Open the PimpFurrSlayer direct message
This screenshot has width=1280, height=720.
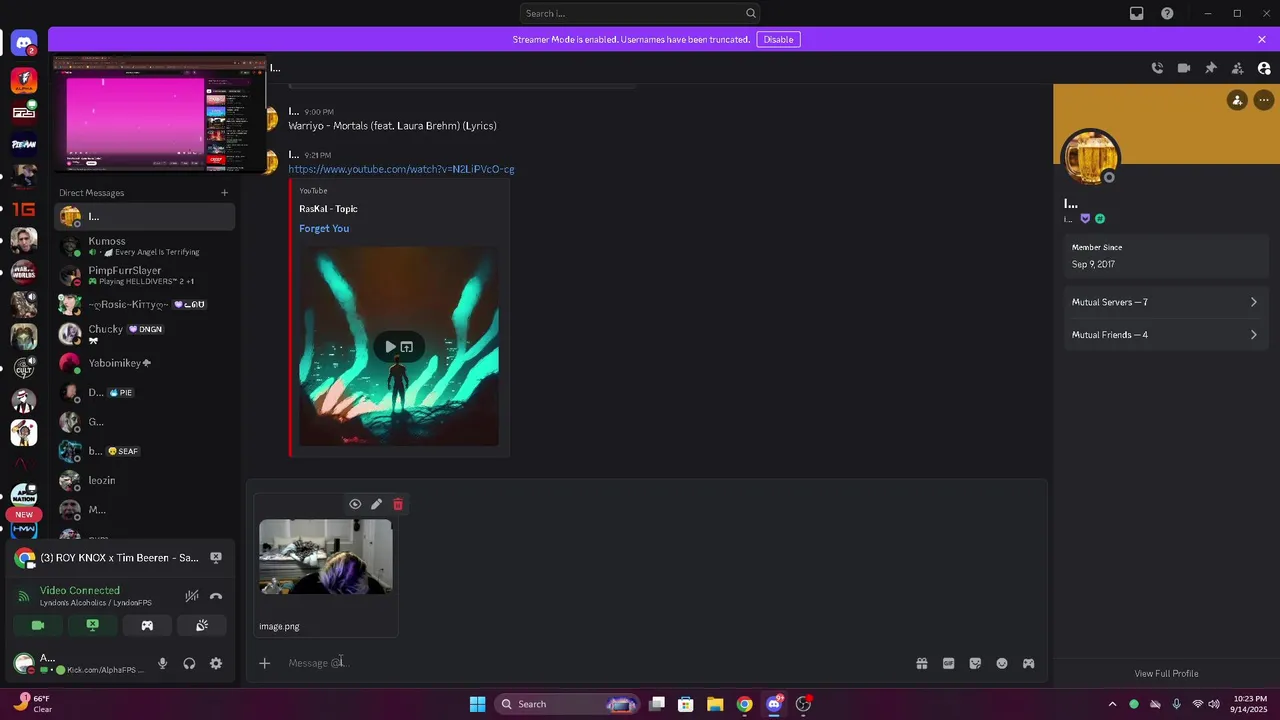click(145, 275)
